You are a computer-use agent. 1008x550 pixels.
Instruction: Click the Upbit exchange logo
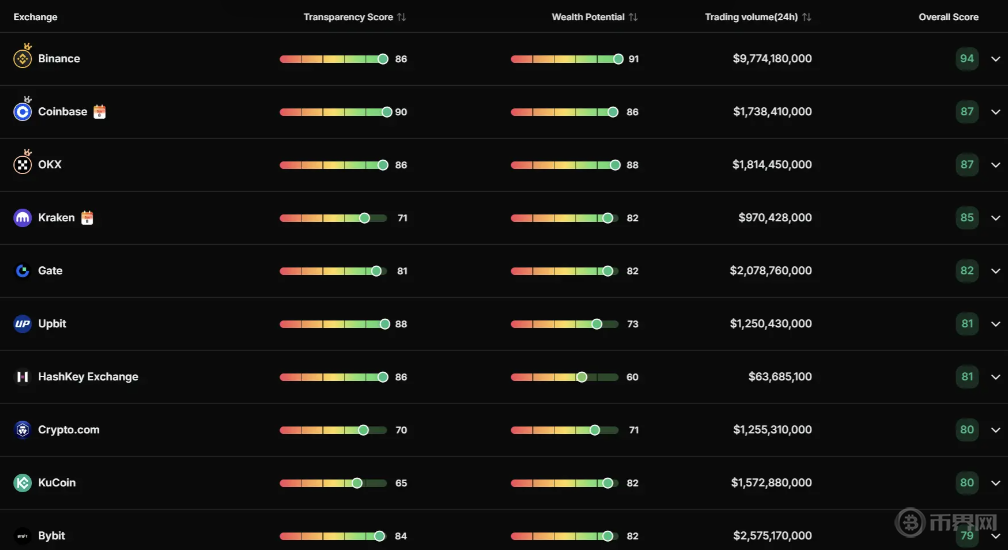(22, 324)
